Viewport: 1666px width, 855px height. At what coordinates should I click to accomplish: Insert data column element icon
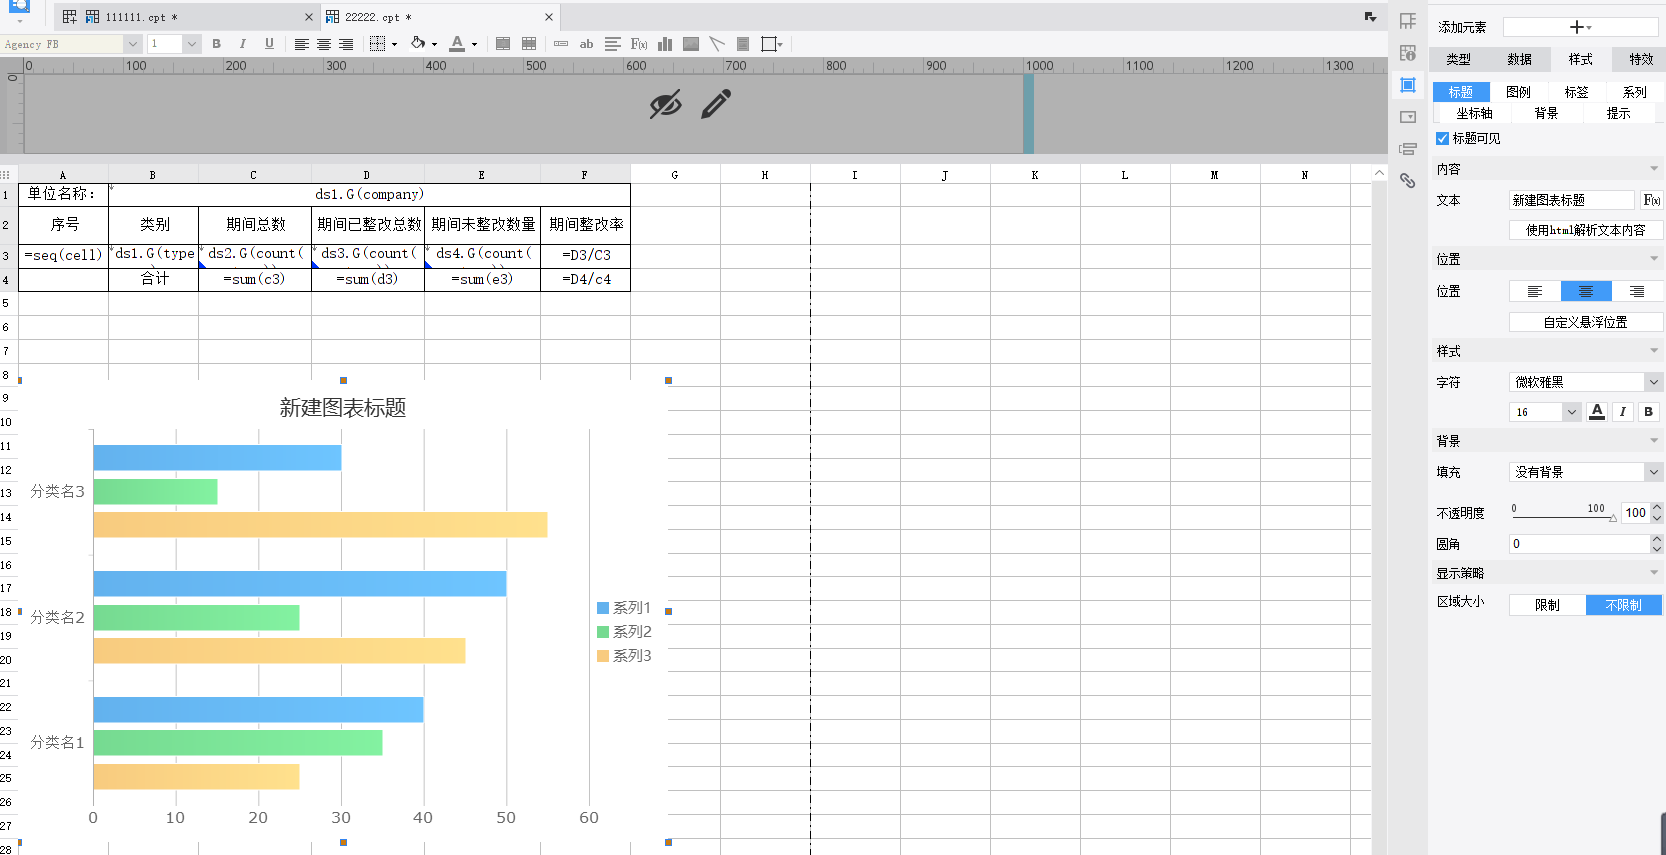click(561, 44)
